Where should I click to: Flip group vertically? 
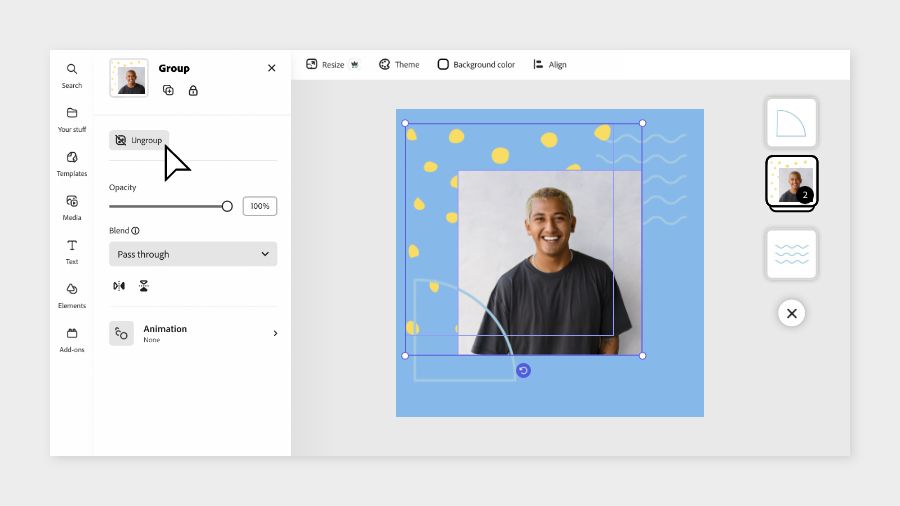[x=143, y=286]
